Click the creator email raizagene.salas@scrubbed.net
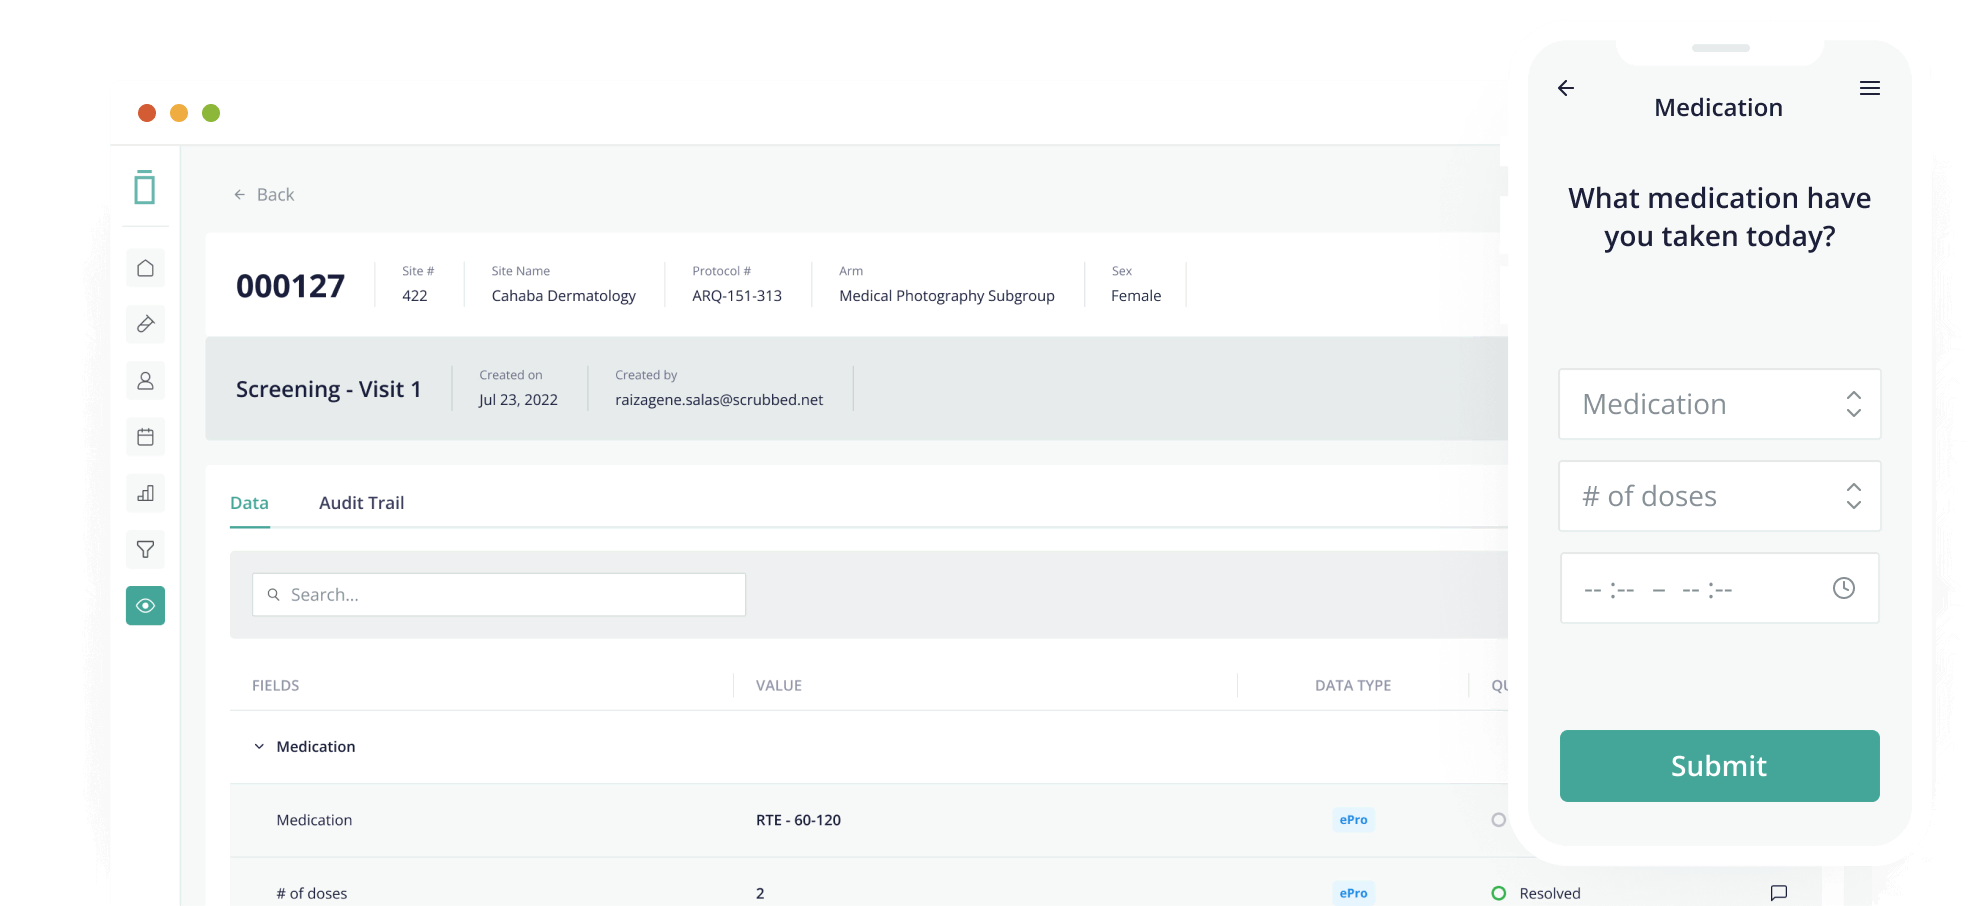 coord(719,400)
